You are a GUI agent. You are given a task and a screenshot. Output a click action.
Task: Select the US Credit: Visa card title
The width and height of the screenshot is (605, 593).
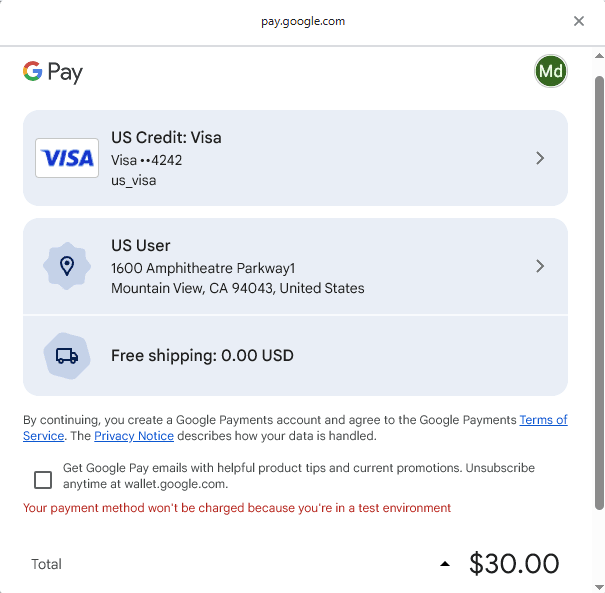pyautogui.click(x=166, y=137)
